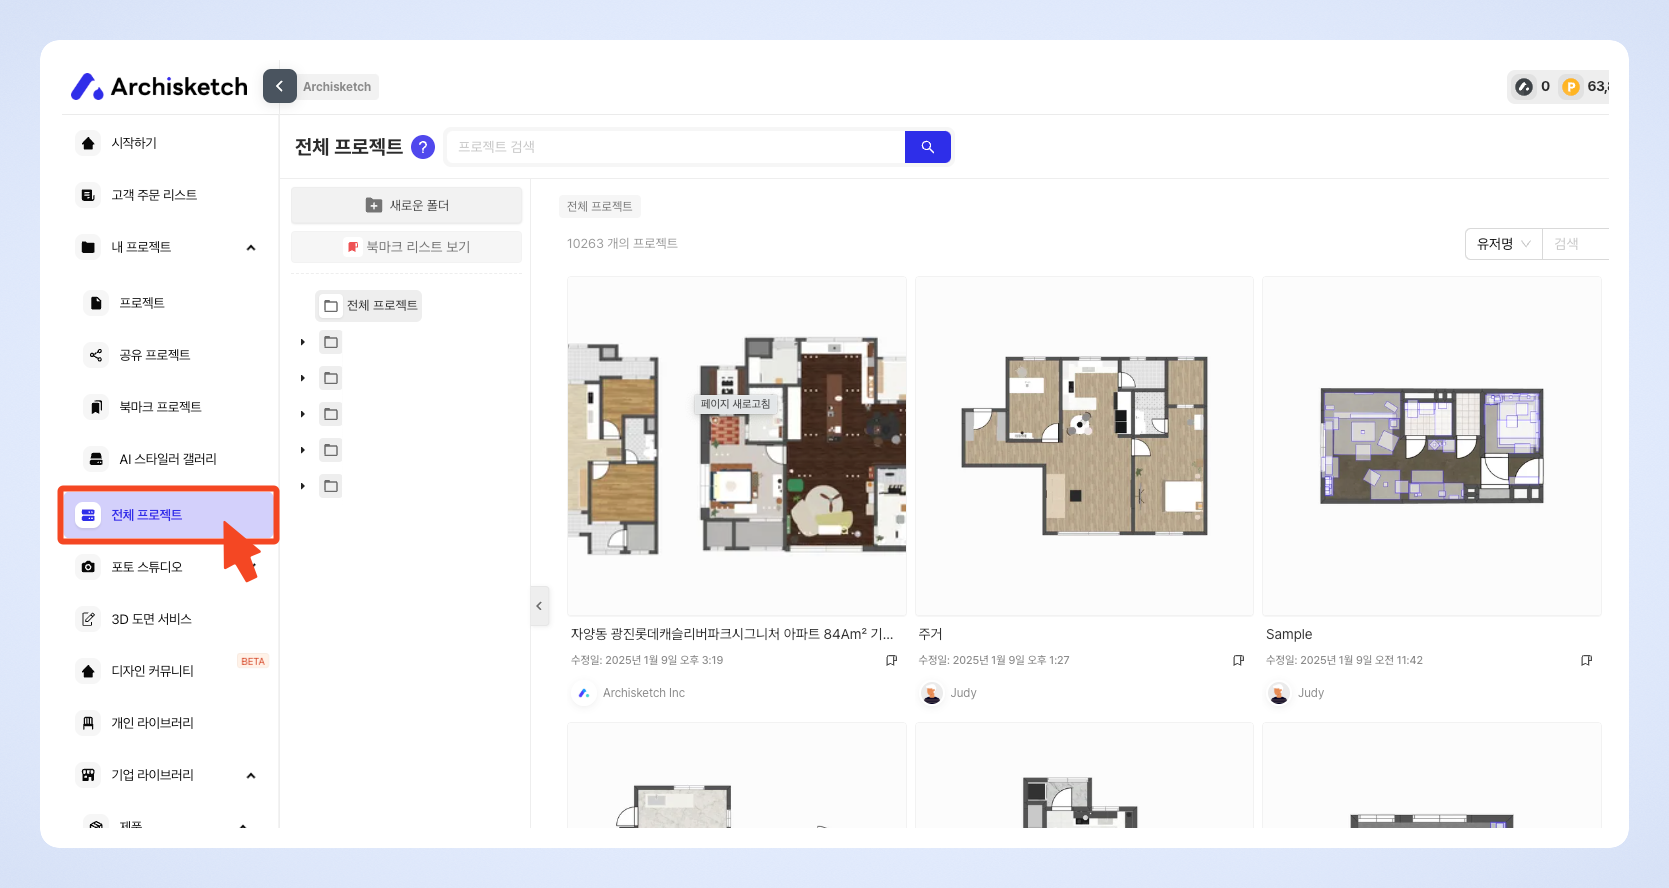Click the 새로운 폴더 button
Image resolution: width=1669 pixels, height=888 pixels.
[x=406, y=205]
